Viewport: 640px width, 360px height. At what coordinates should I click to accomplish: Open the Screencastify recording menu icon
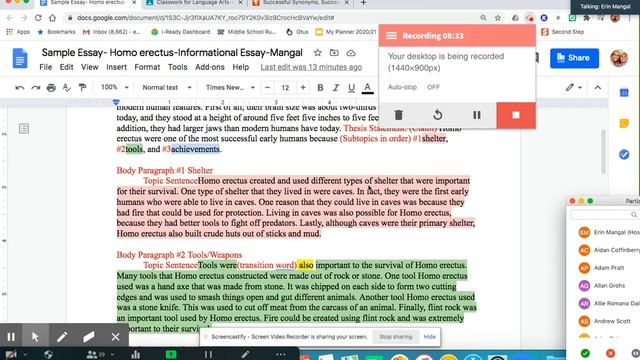pos(391,36)
